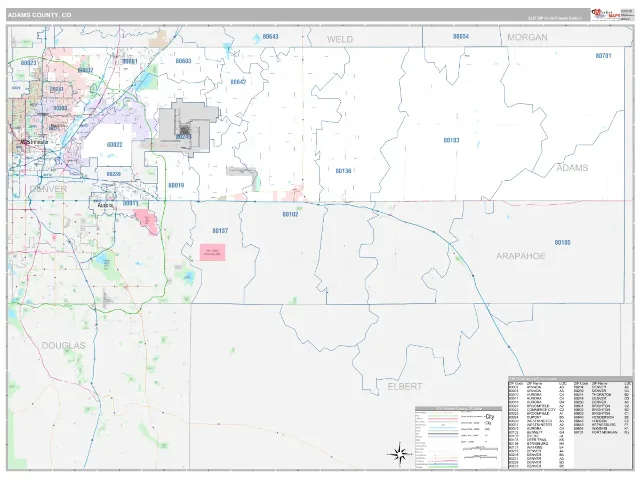This screenshot has width=640, height=480.
Task: Select ZIP code label 80642
Action: pyautogui.click(x=238, y=82)
